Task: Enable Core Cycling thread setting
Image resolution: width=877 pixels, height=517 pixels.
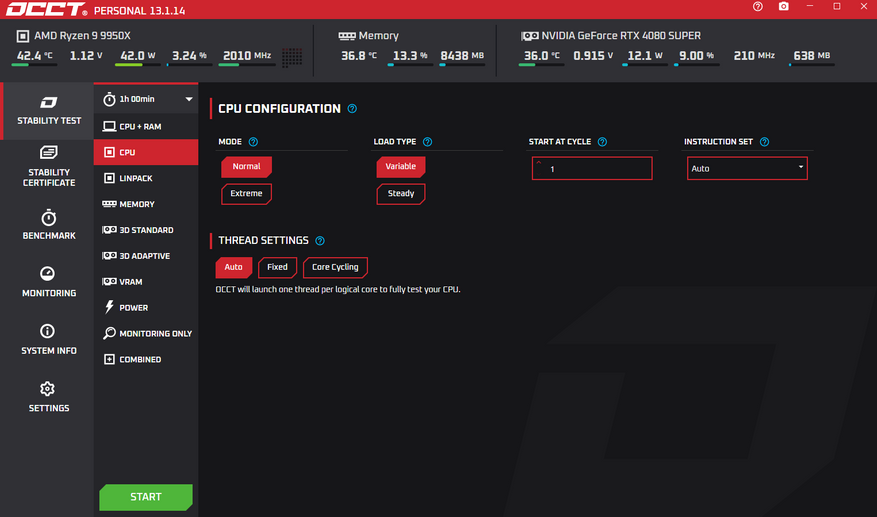Action: (x=335, y=267)
